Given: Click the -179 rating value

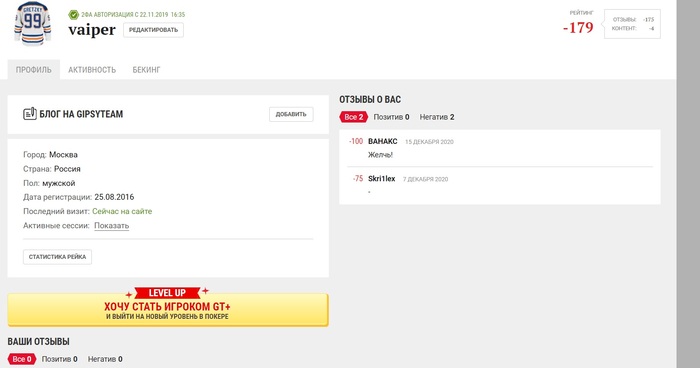Looking at the screenshot, I should click(578, 28).
